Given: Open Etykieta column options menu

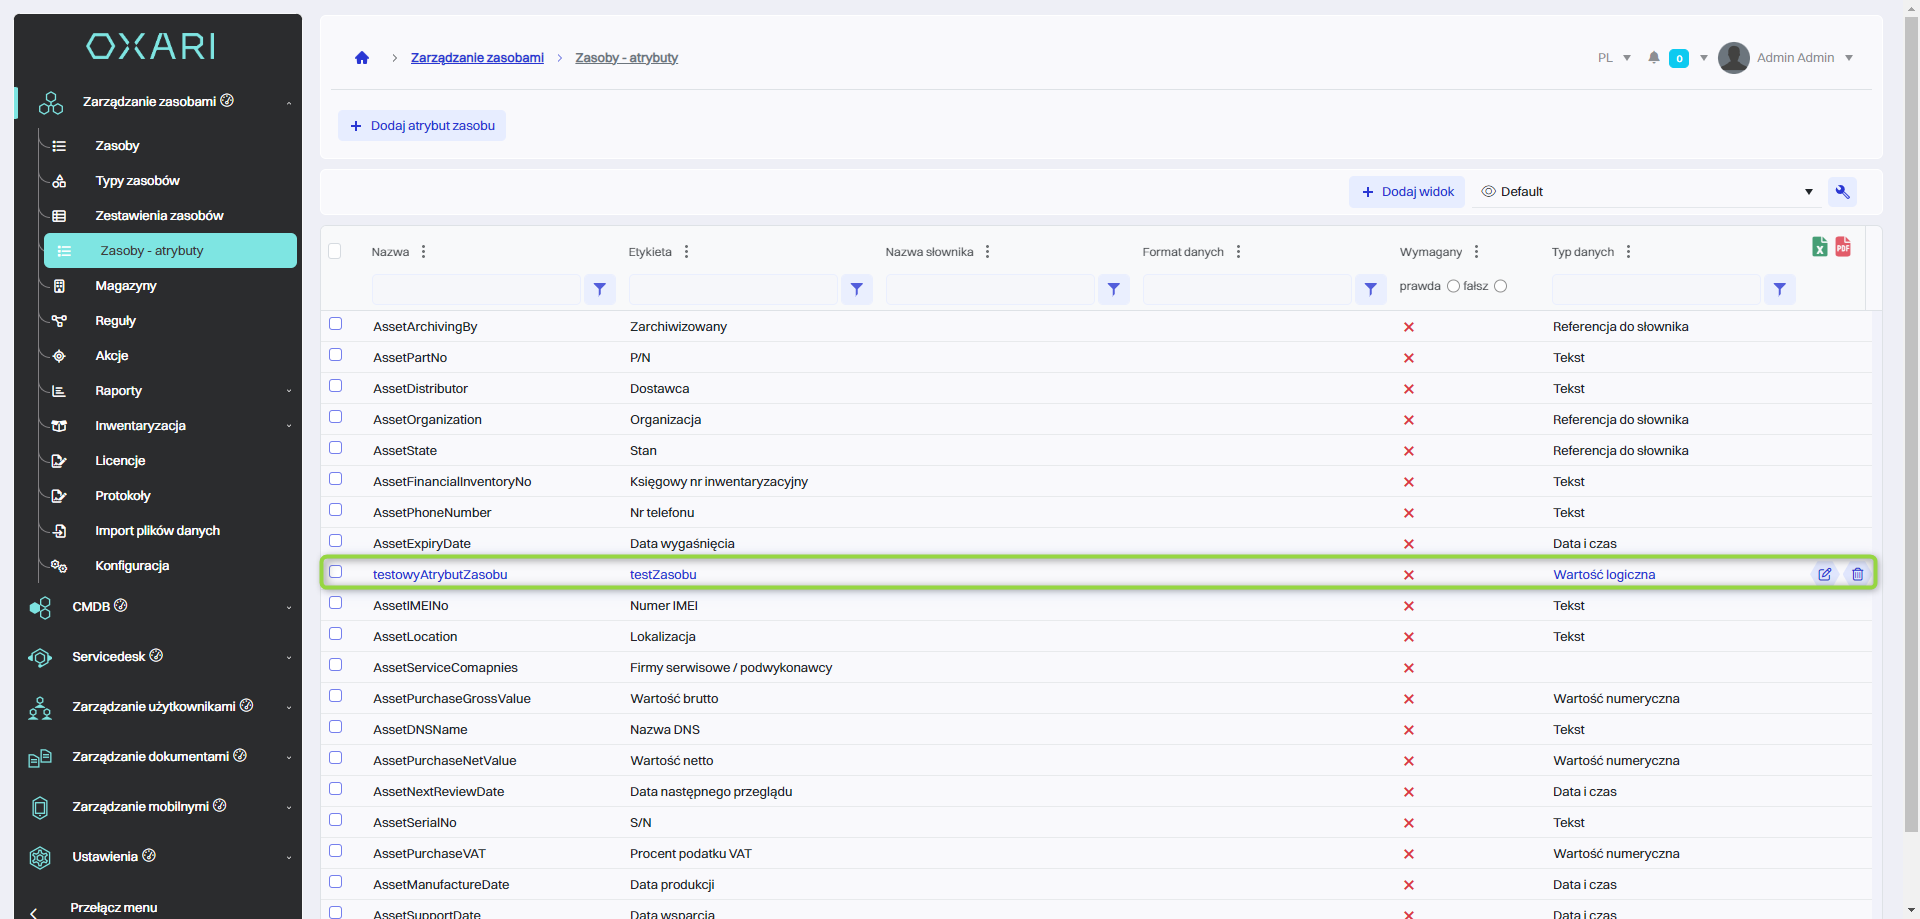Looking at the screenshot, I should tap(686, 252).
